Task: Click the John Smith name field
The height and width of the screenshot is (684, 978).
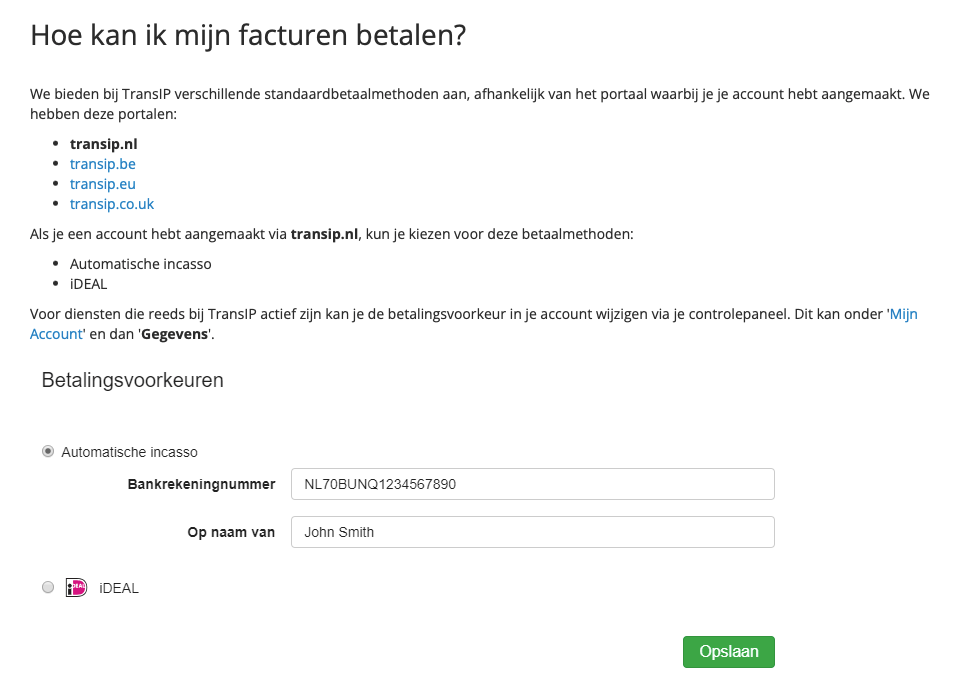Action: pyautogui.click(x=532, y=532)
